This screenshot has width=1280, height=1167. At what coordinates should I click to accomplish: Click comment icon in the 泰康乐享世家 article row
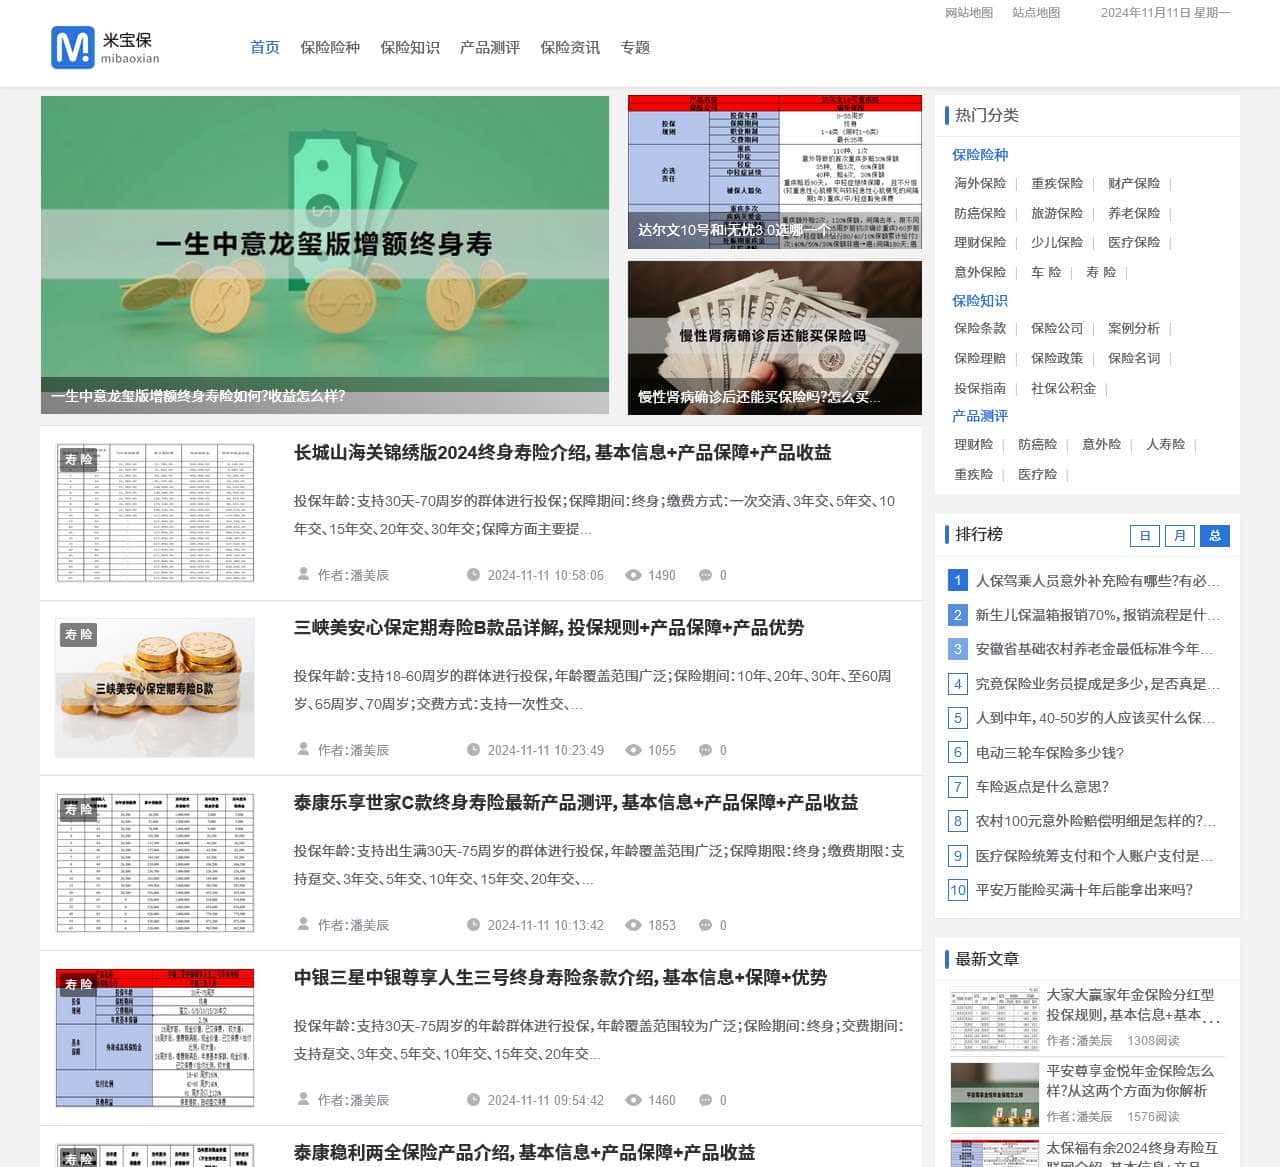click(x=705, y=925)
